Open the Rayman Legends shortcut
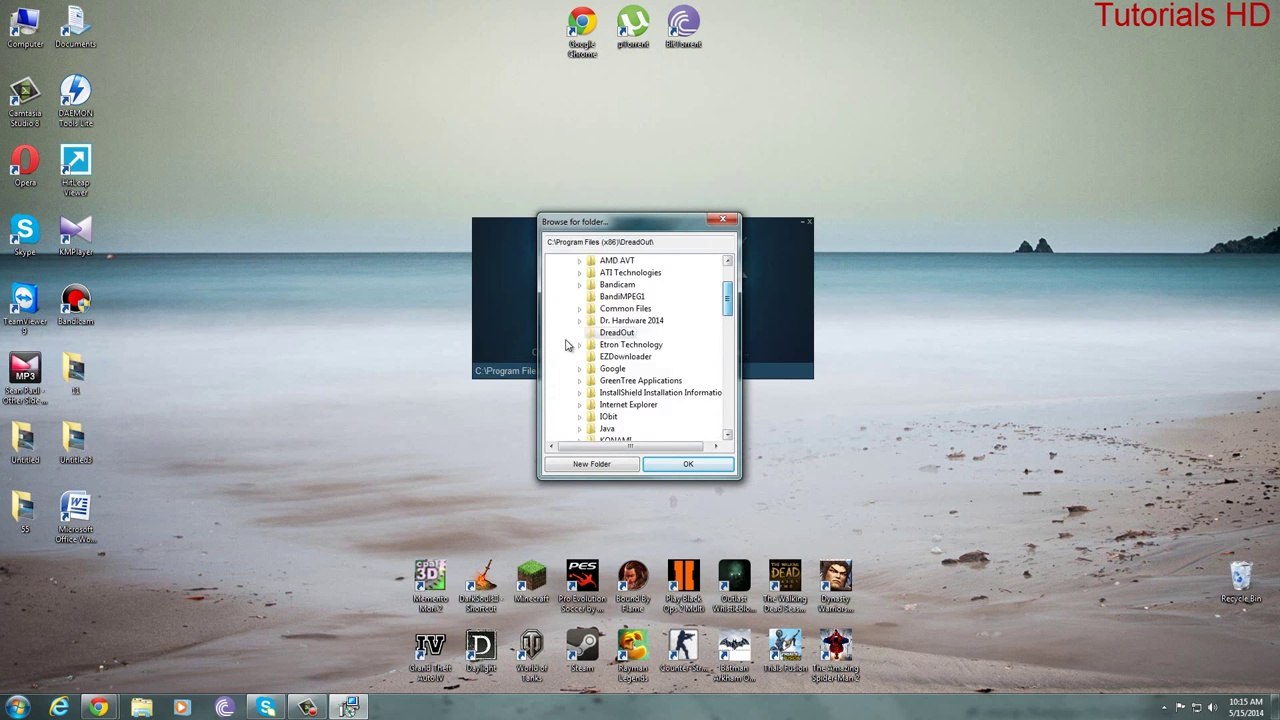Viewport: 1280px width, 720px height. point(633,657)
